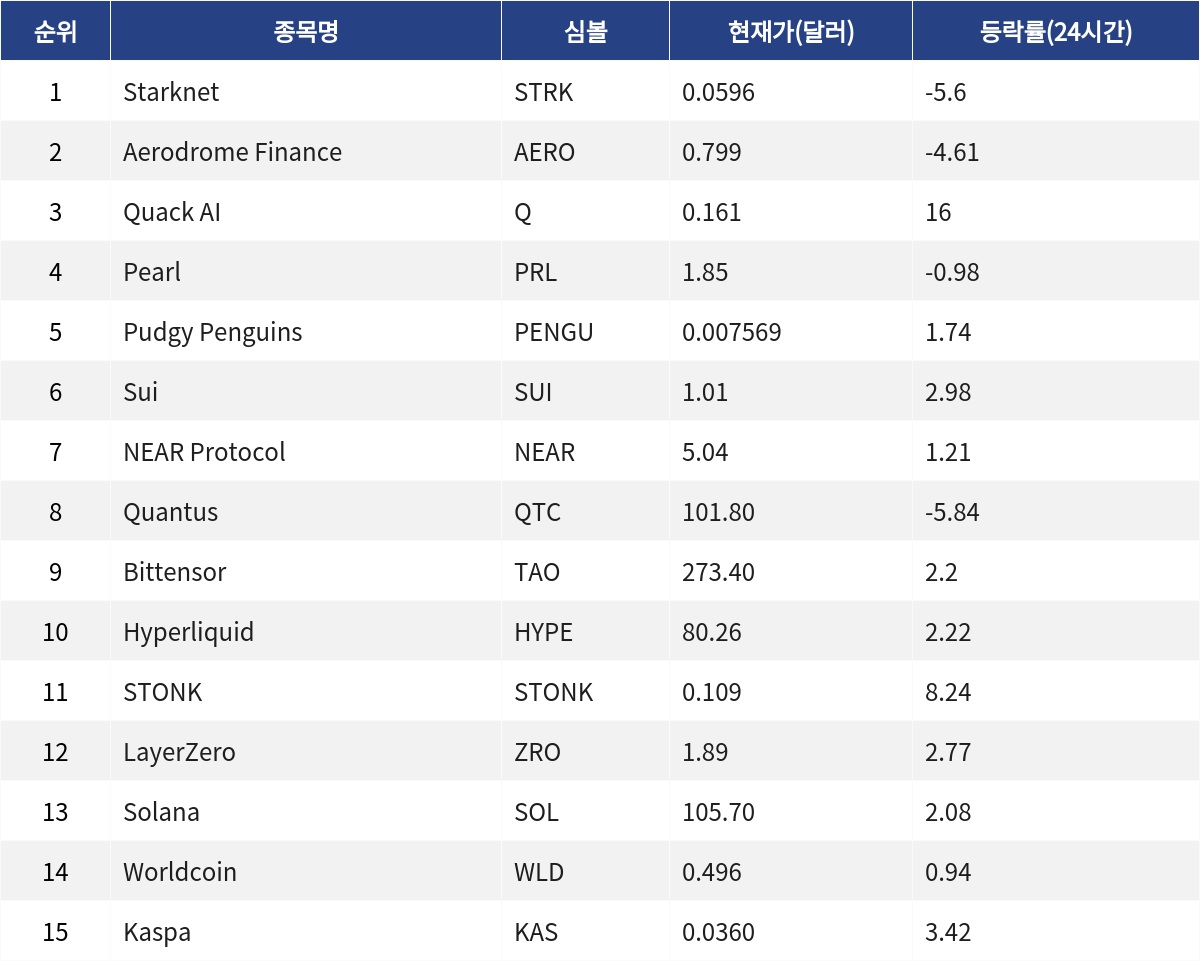
Task: Select the QTC symbol cell
Action: 586,512
